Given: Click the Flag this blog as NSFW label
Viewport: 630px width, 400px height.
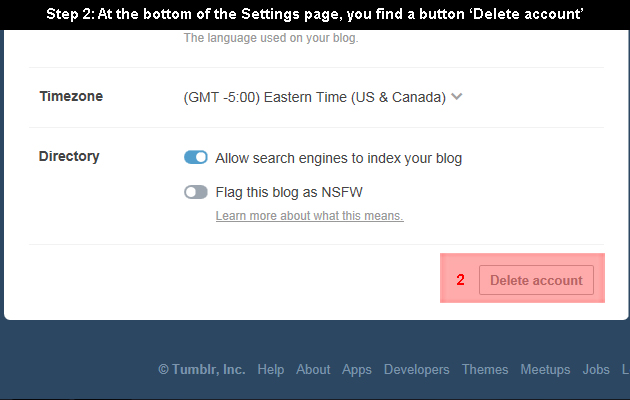Looking at the screenshot, I should coord(289,192).
